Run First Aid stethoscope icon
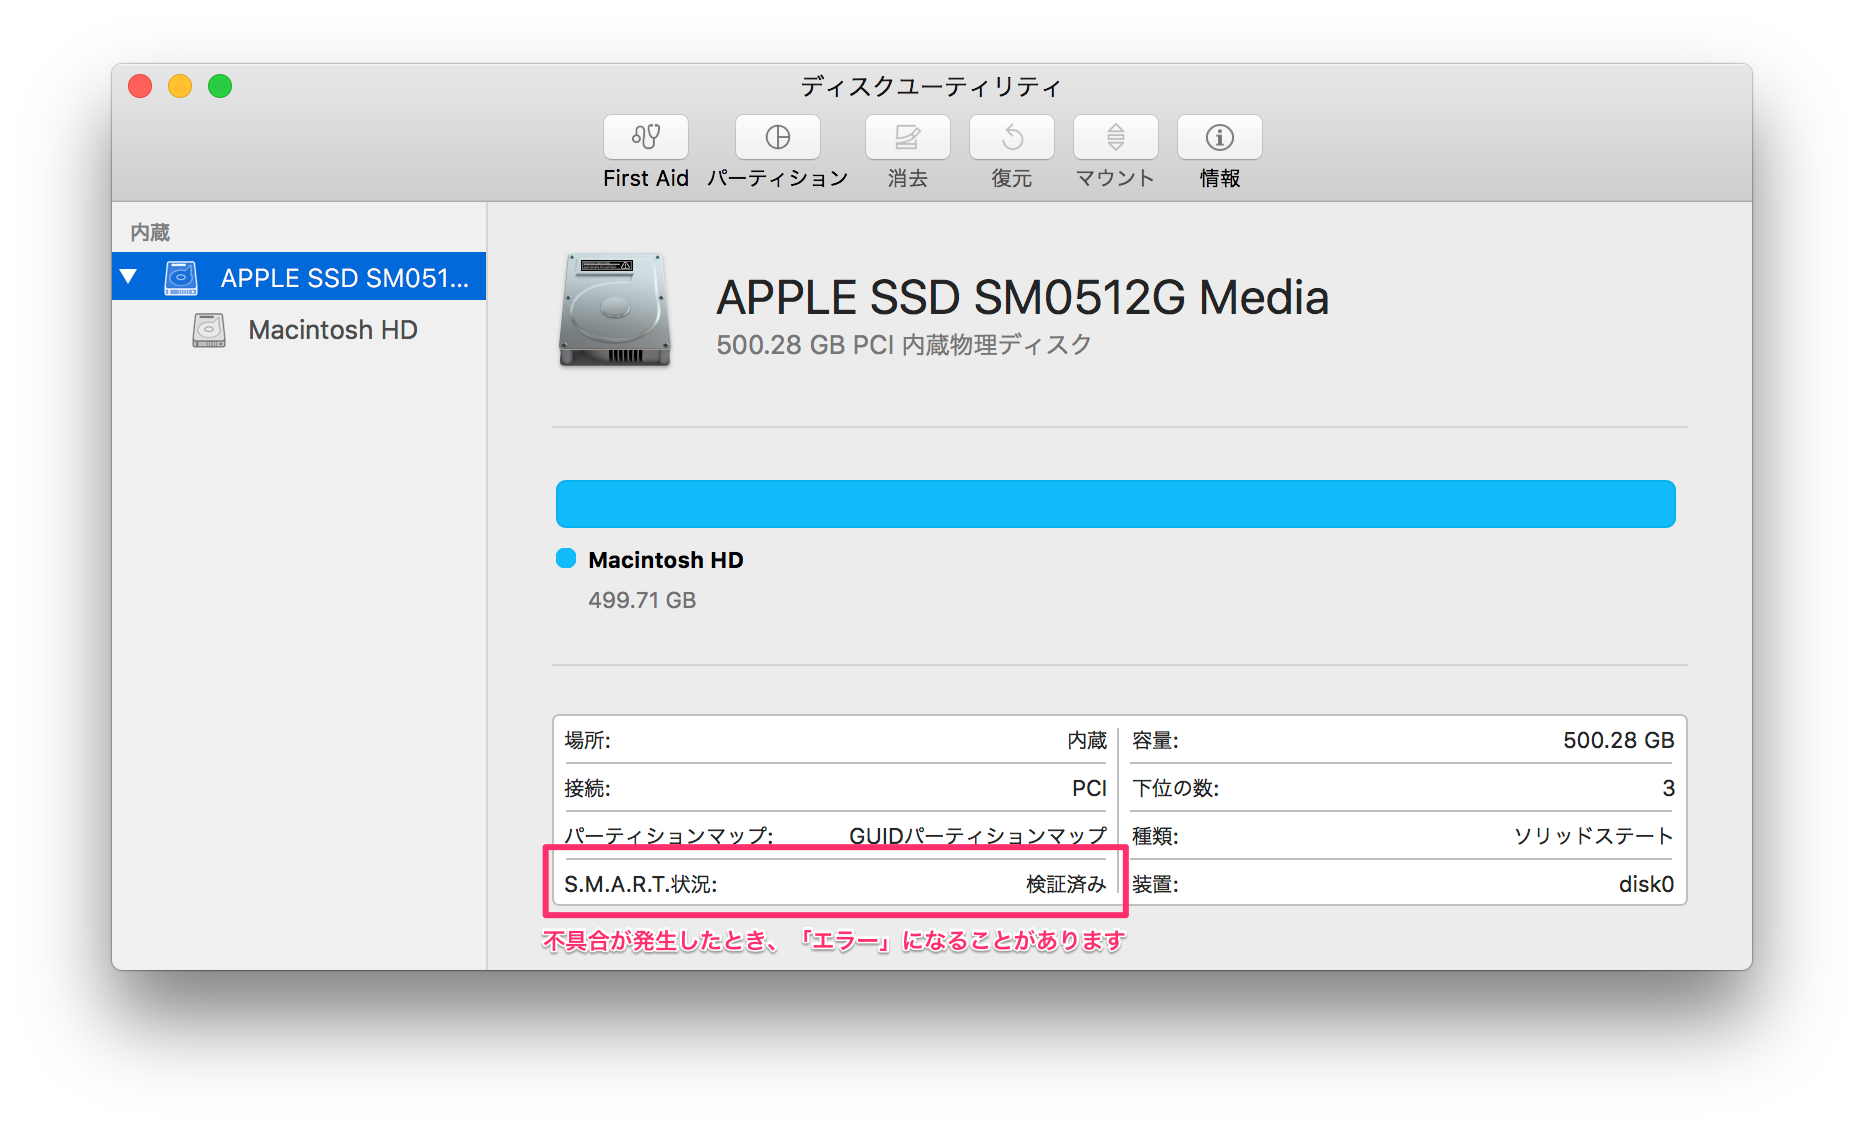The image size is (1864, 1130). click(645, 137)
